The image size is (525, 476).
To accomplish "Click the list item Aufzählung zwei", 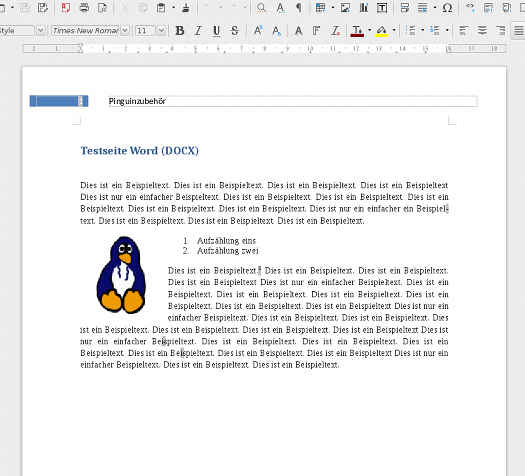I will (x=228, y=251).
